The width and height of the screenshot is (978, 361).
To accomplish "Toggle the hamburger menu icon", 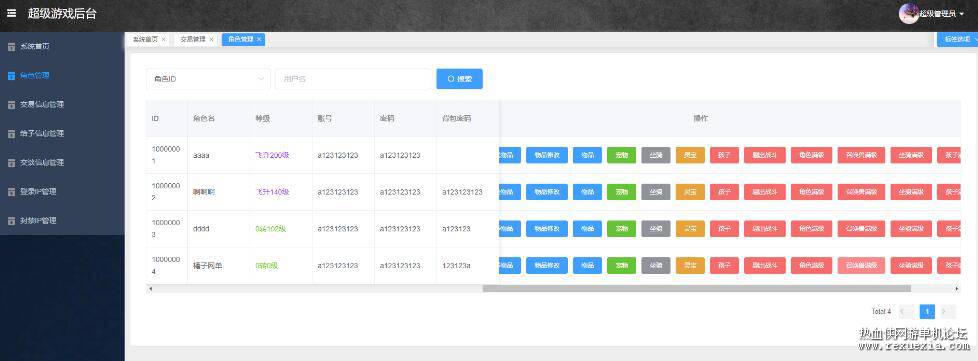I will coord(11,13).
